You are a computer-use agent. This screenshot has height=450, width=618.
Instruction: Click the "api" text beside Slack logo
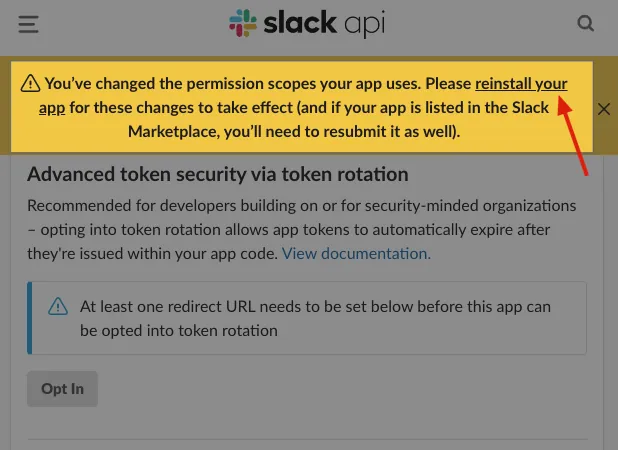click(x=363, y=24)
